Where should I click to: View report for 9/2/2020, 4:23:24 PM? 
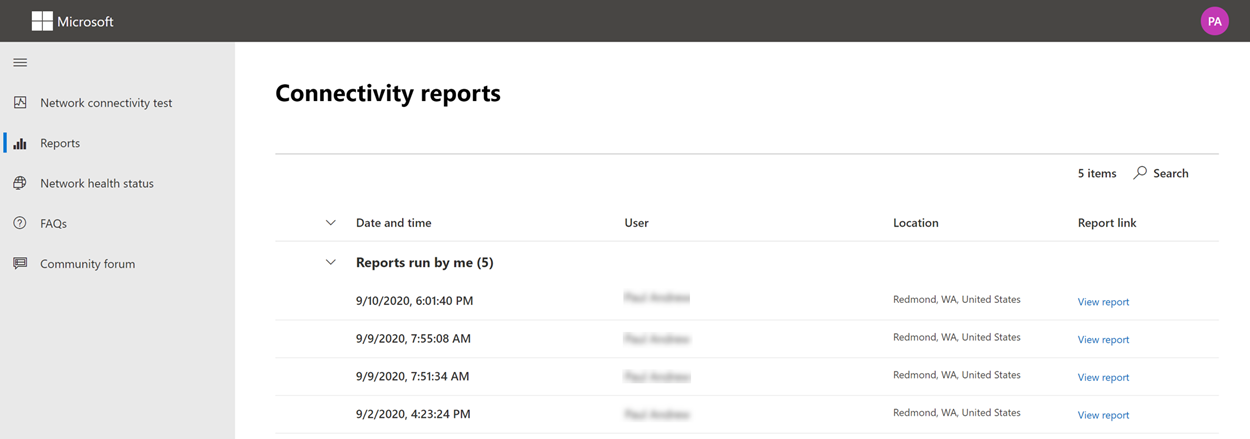pyautogui.click(x=1103, y=415)
